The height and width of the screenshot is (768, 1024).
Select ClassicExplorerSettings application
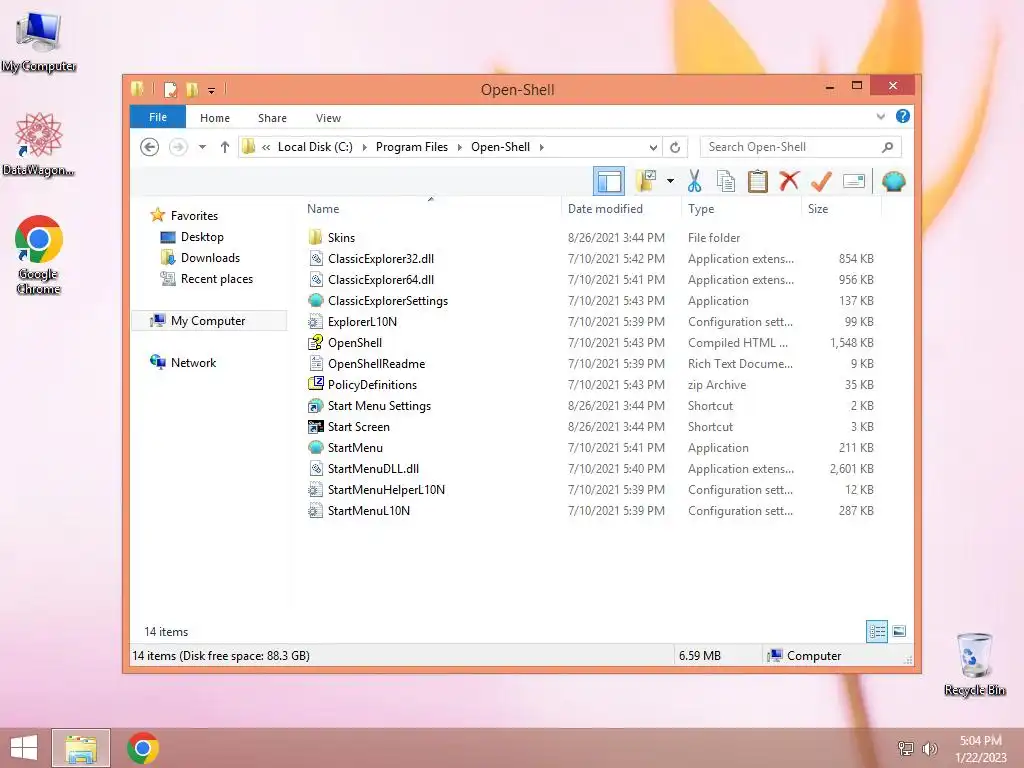377,300
